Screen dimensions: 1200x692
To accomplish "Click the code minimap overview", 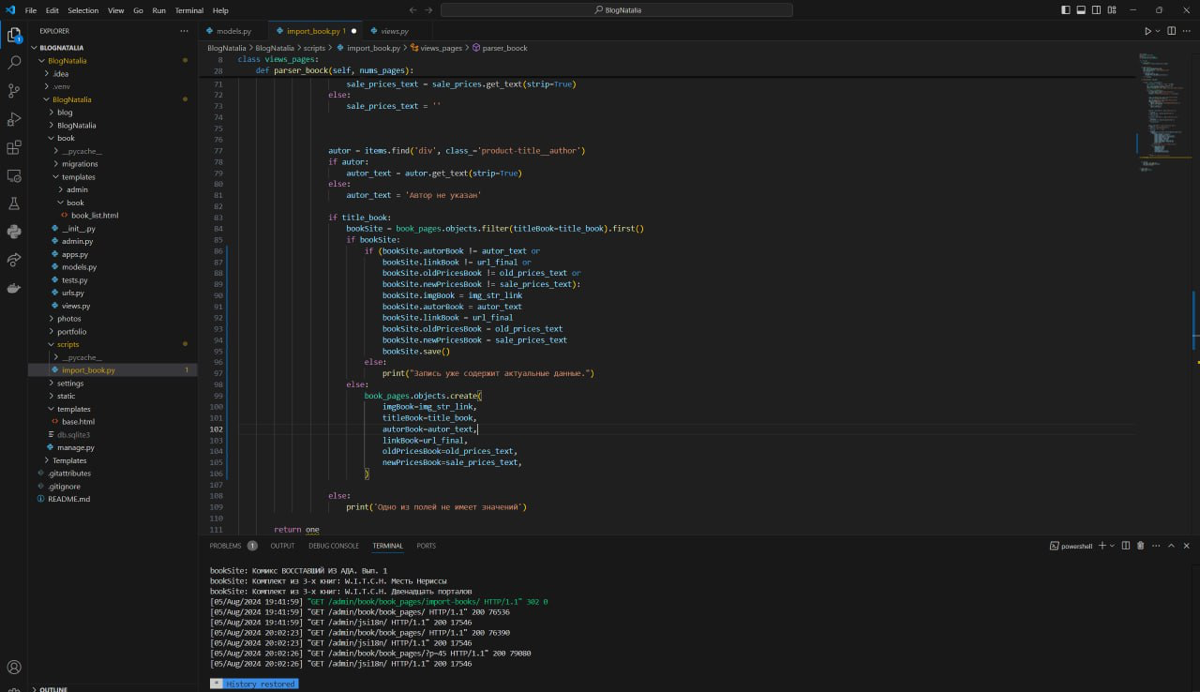I will click(x=1160, y=100).
